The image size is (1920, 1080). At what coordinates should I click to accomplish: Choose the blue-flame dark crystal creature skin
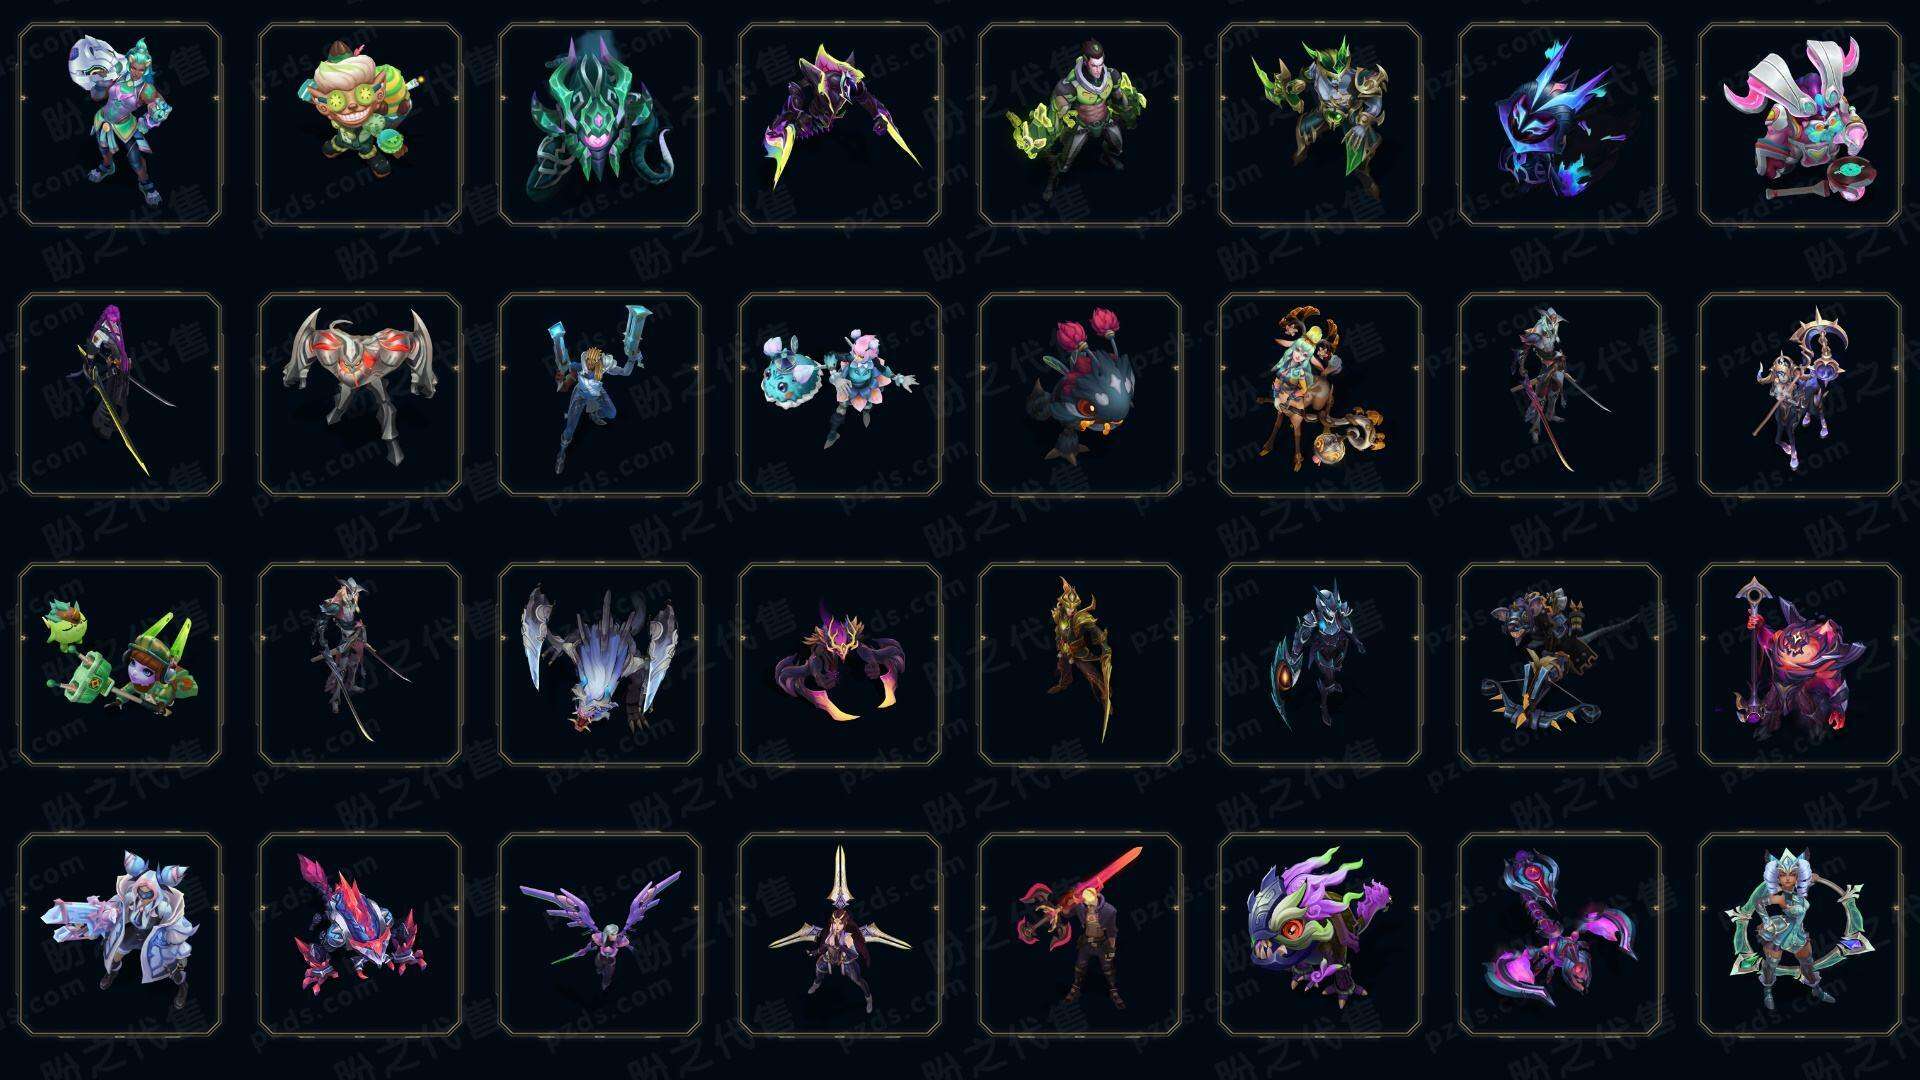pos(1560,125)
